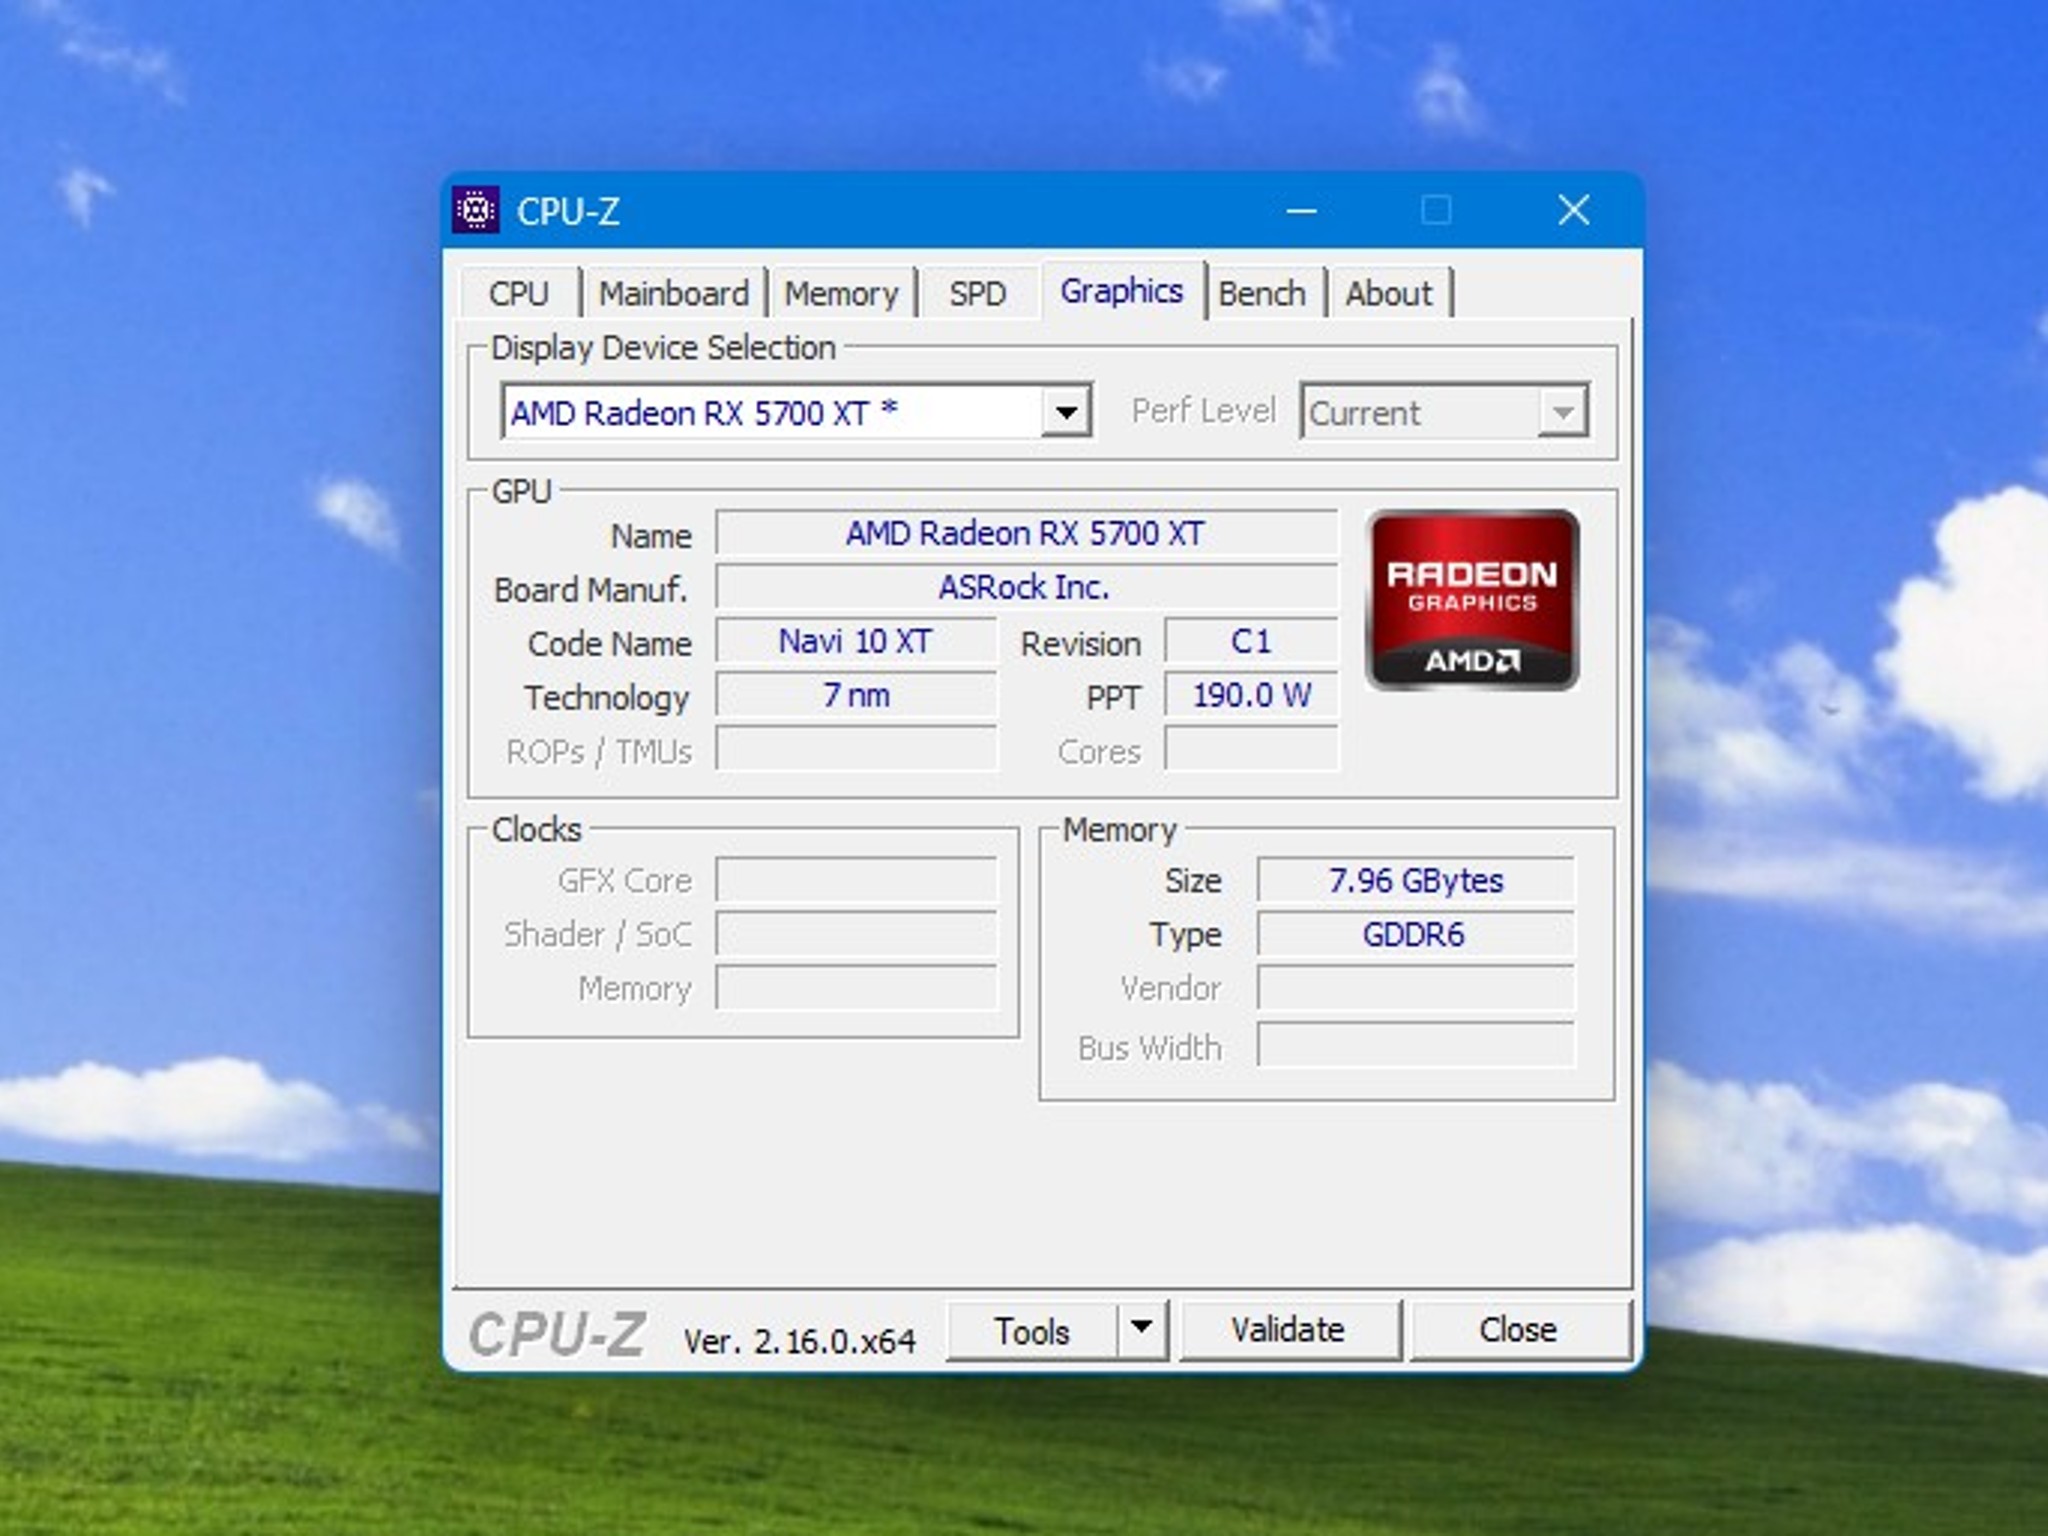This screenshot has width=2048, height=1536.
Task: Click the Display Device Selection group label
Action: (x=663, y=348)
